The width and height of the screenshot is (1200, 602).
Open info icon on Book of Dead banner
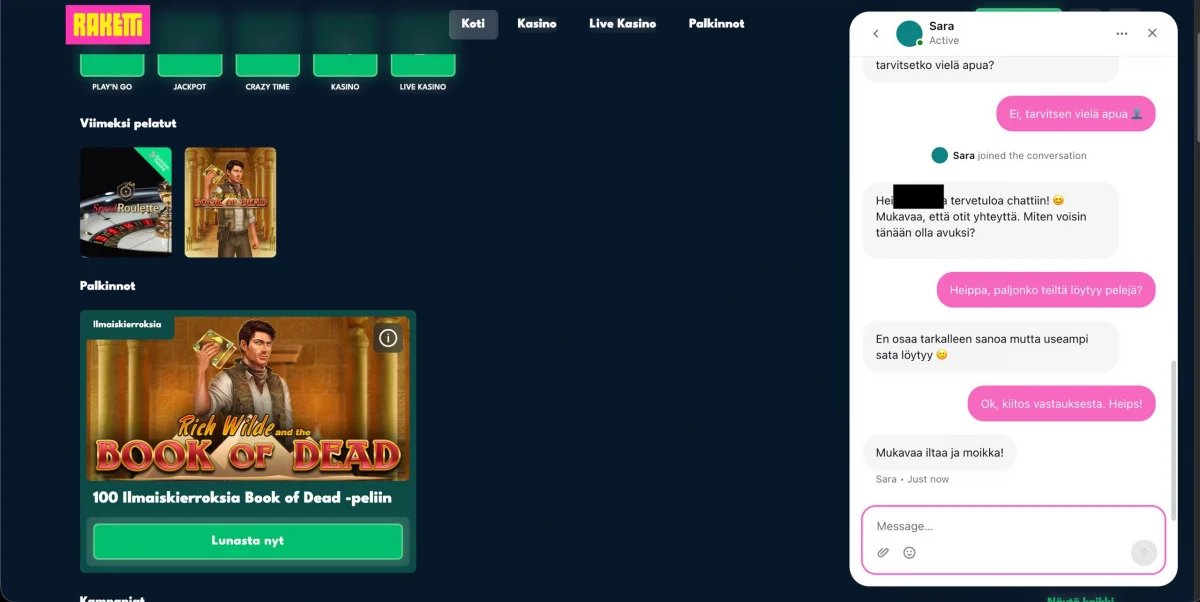[388, 338]
